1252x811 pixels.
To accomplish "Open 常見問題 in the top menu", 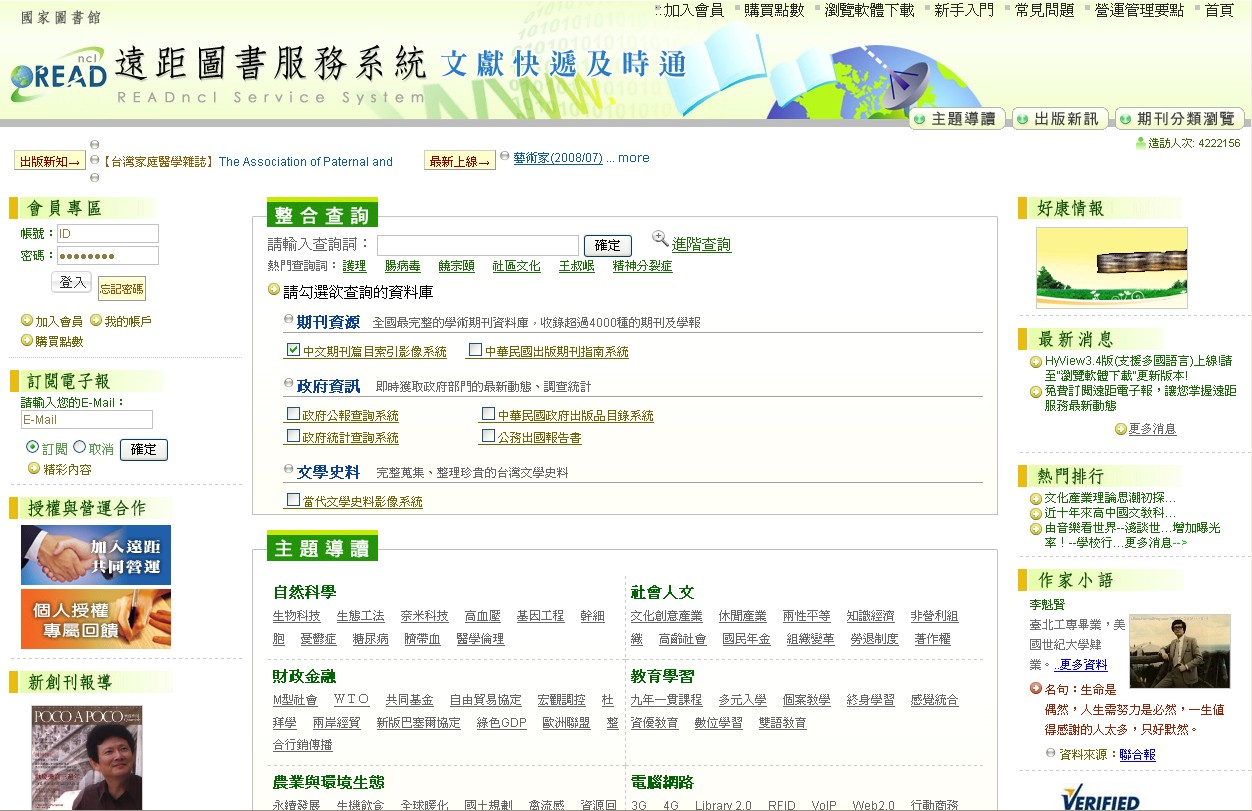I will pos(1044,10).
